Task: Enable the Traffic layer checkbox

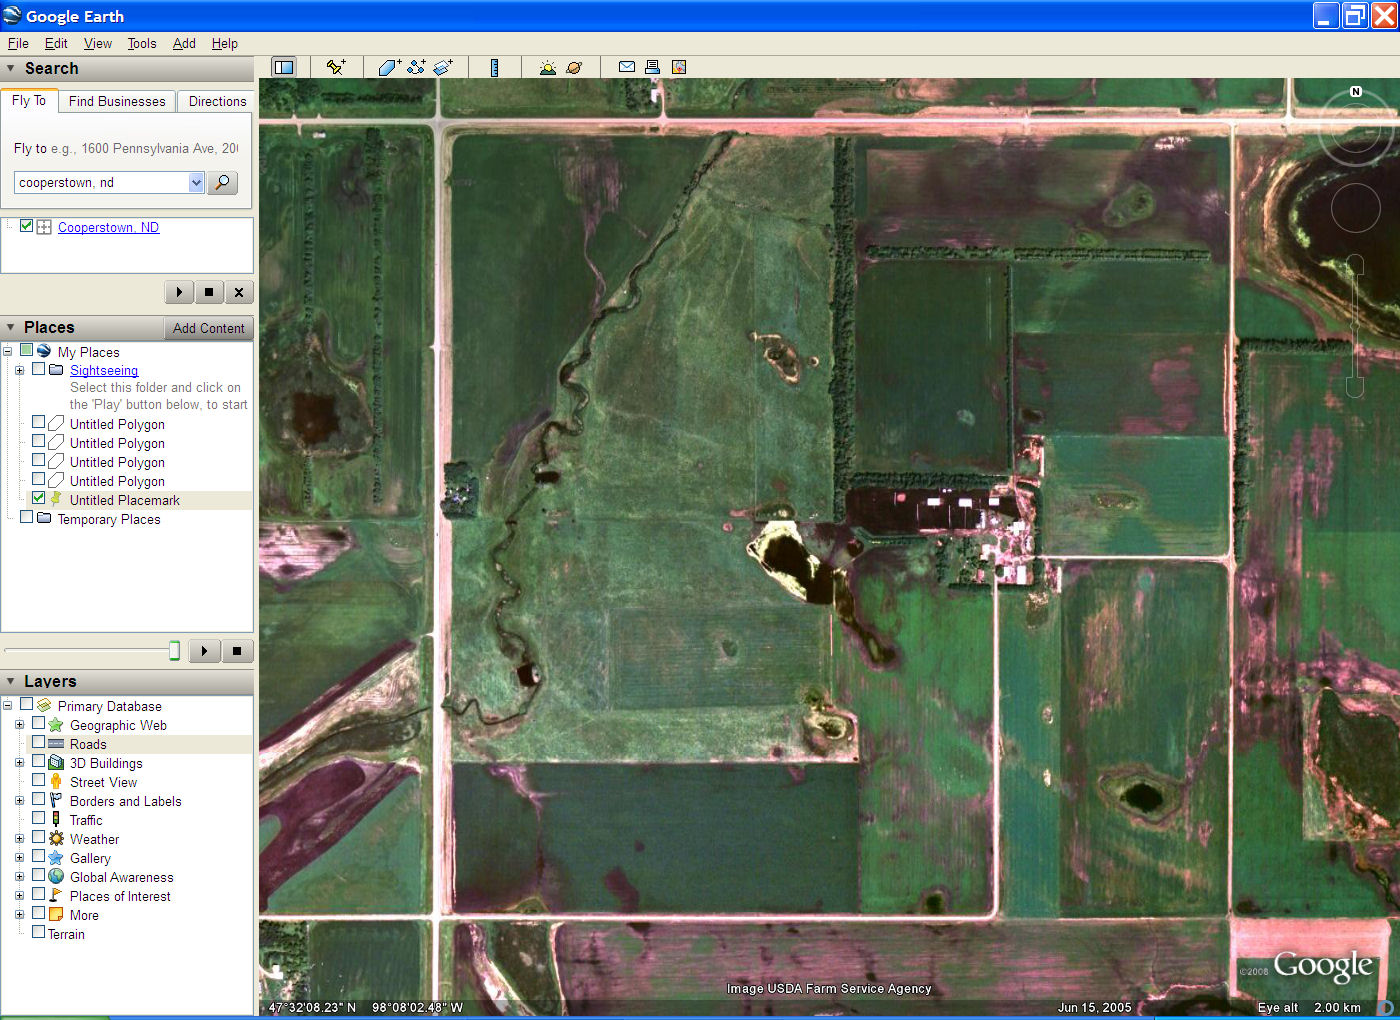Action: pyautogui.click(x=38, y=818)
